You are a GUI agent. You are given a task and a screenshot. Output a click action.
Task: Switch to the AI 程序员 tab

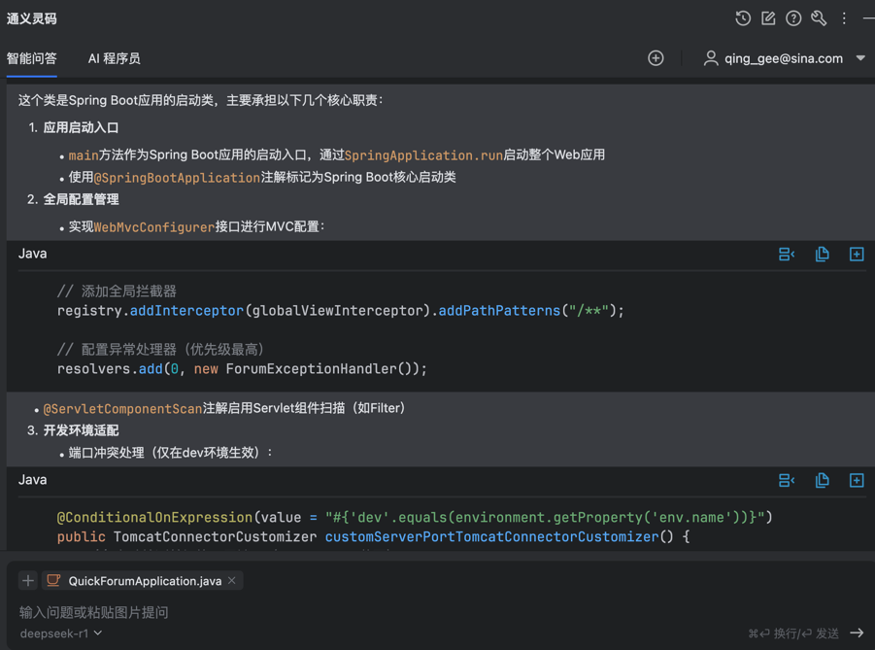[114, 59]
